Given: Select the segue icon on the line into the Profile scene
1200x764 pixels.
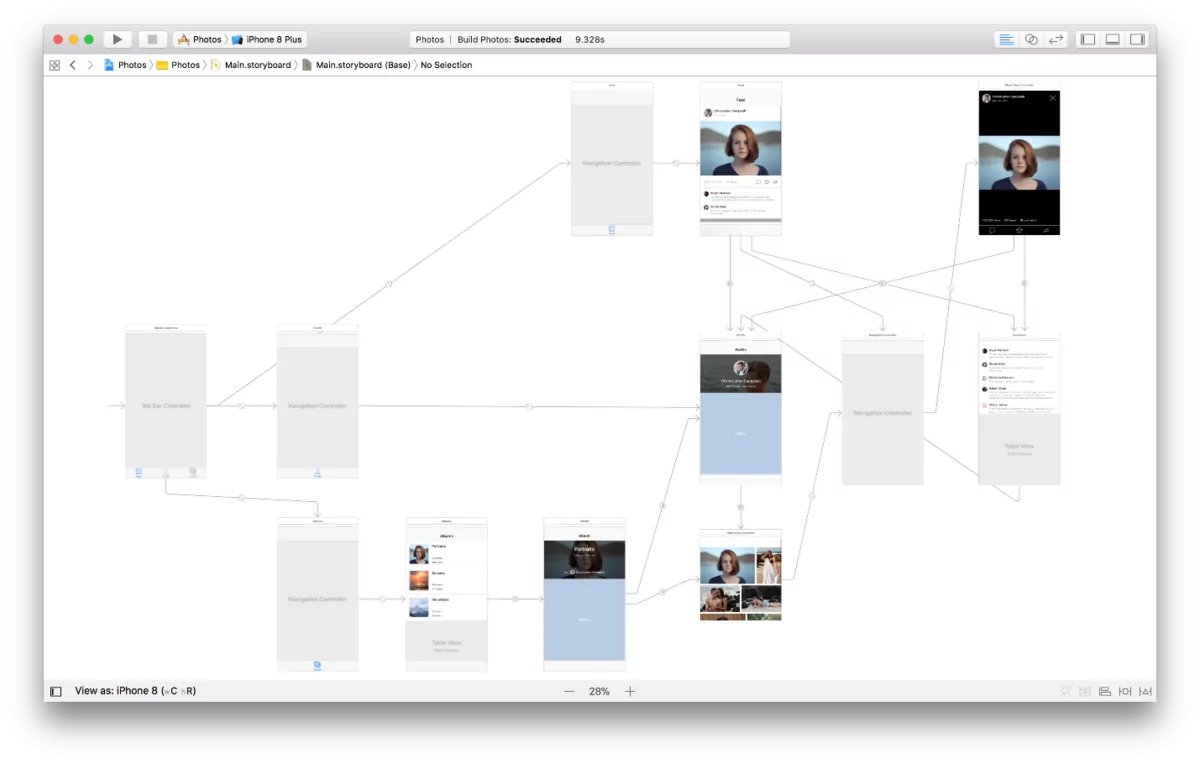Looking at the screenshot, I should tap(529, 406).
